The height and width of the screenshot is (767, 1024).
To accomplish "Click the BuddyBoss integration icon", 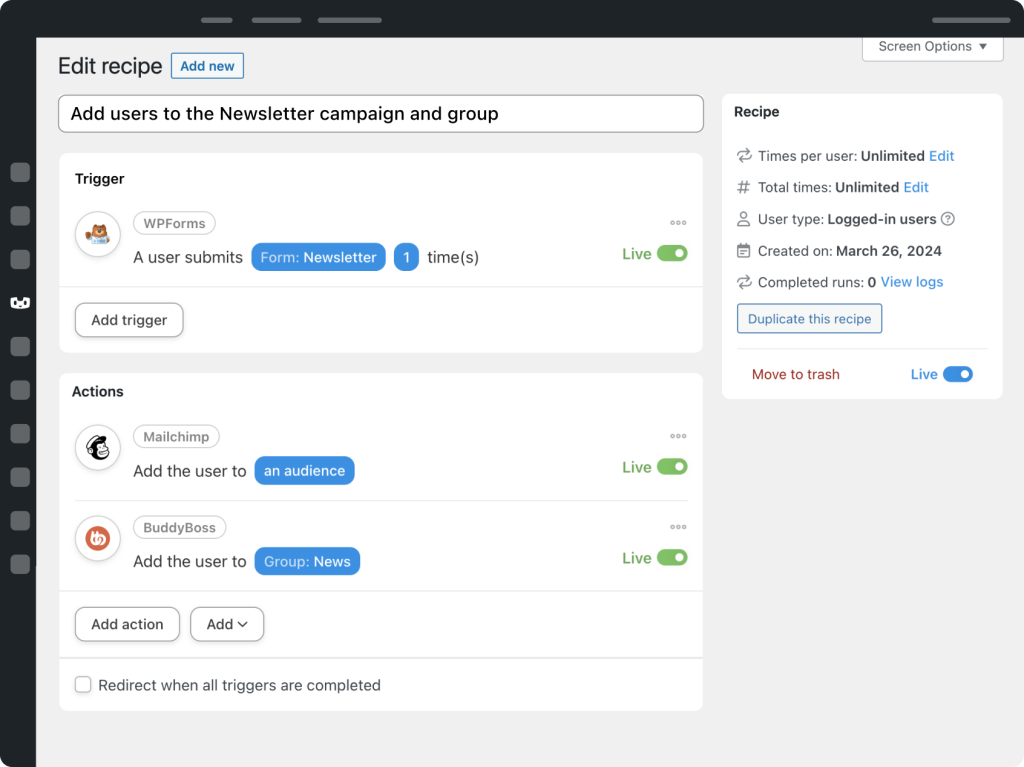I will pos(98,539).
